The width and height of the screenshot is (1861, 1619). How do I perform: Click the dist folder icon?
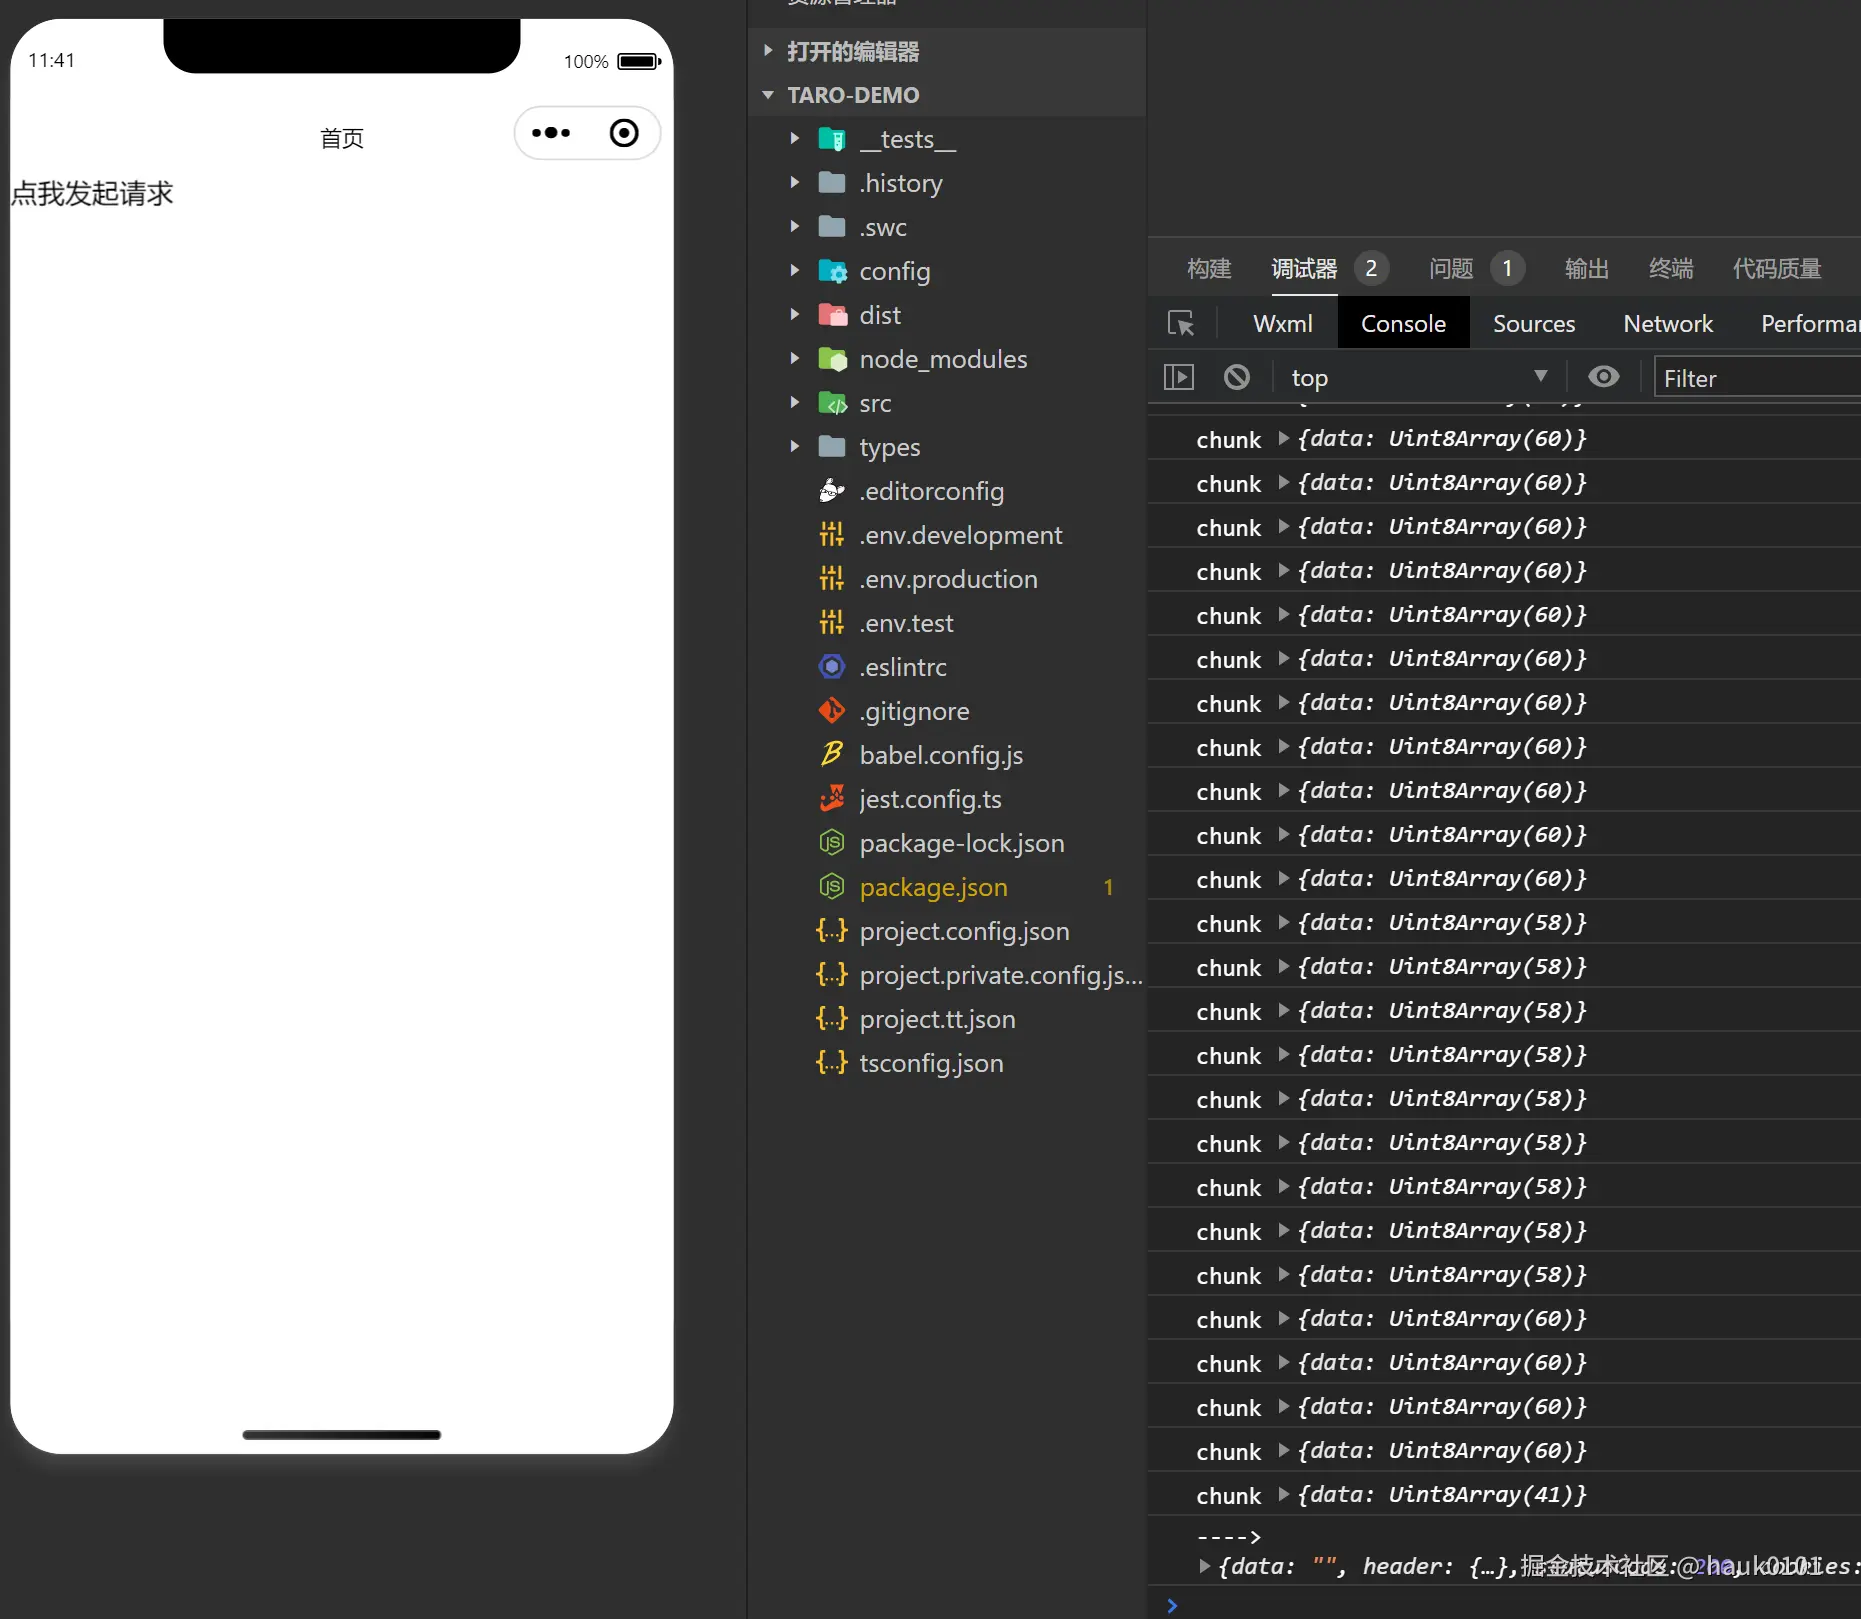(832, 315)
